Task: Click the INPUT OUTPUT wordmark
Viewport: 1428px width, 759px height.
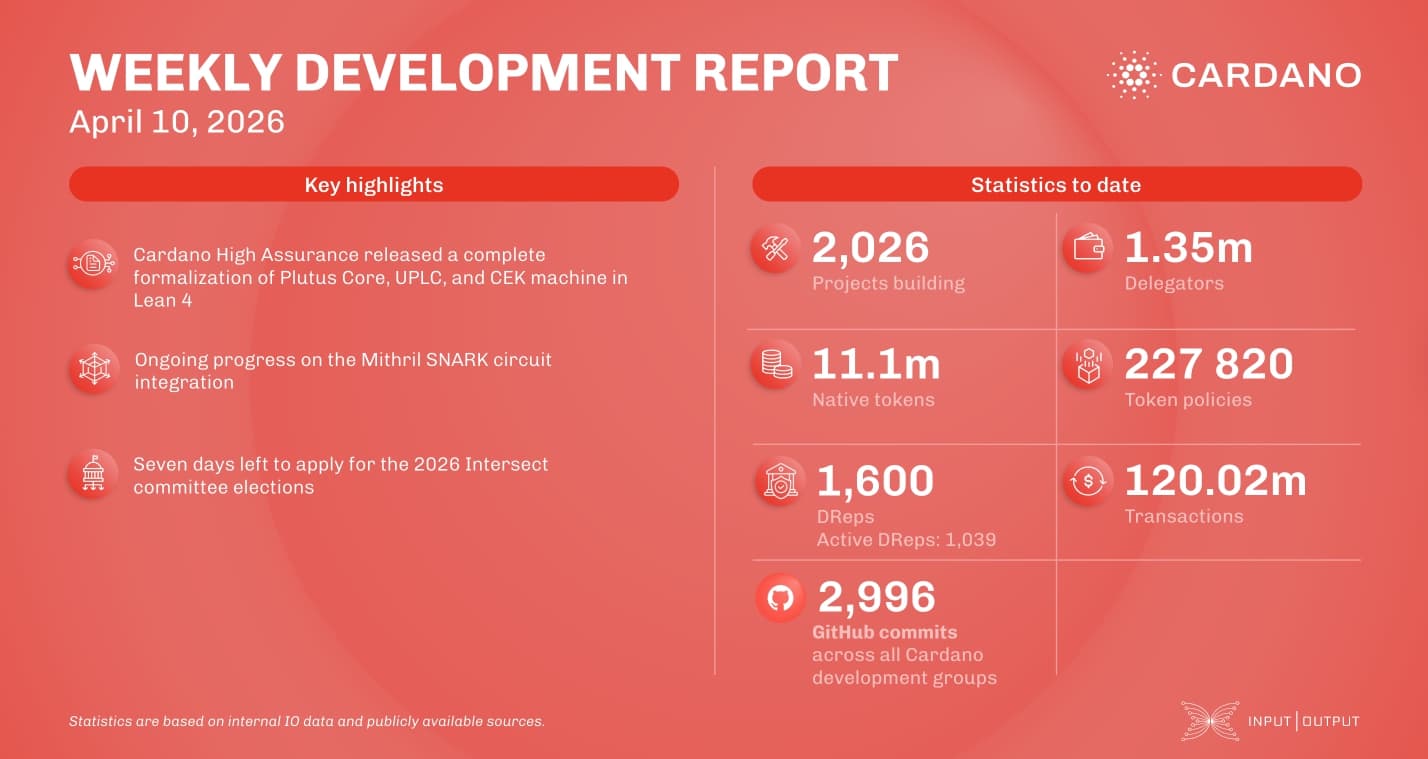Action: (1303, 720)
